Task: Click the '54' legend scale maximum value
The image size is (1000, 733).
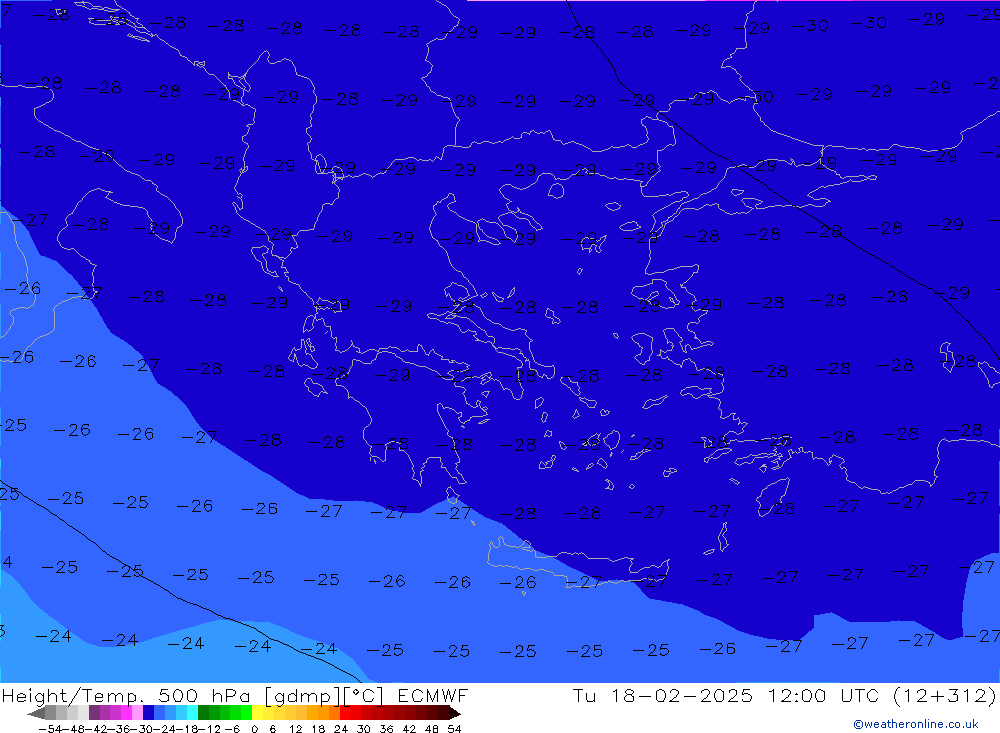Action: [454, 729]
